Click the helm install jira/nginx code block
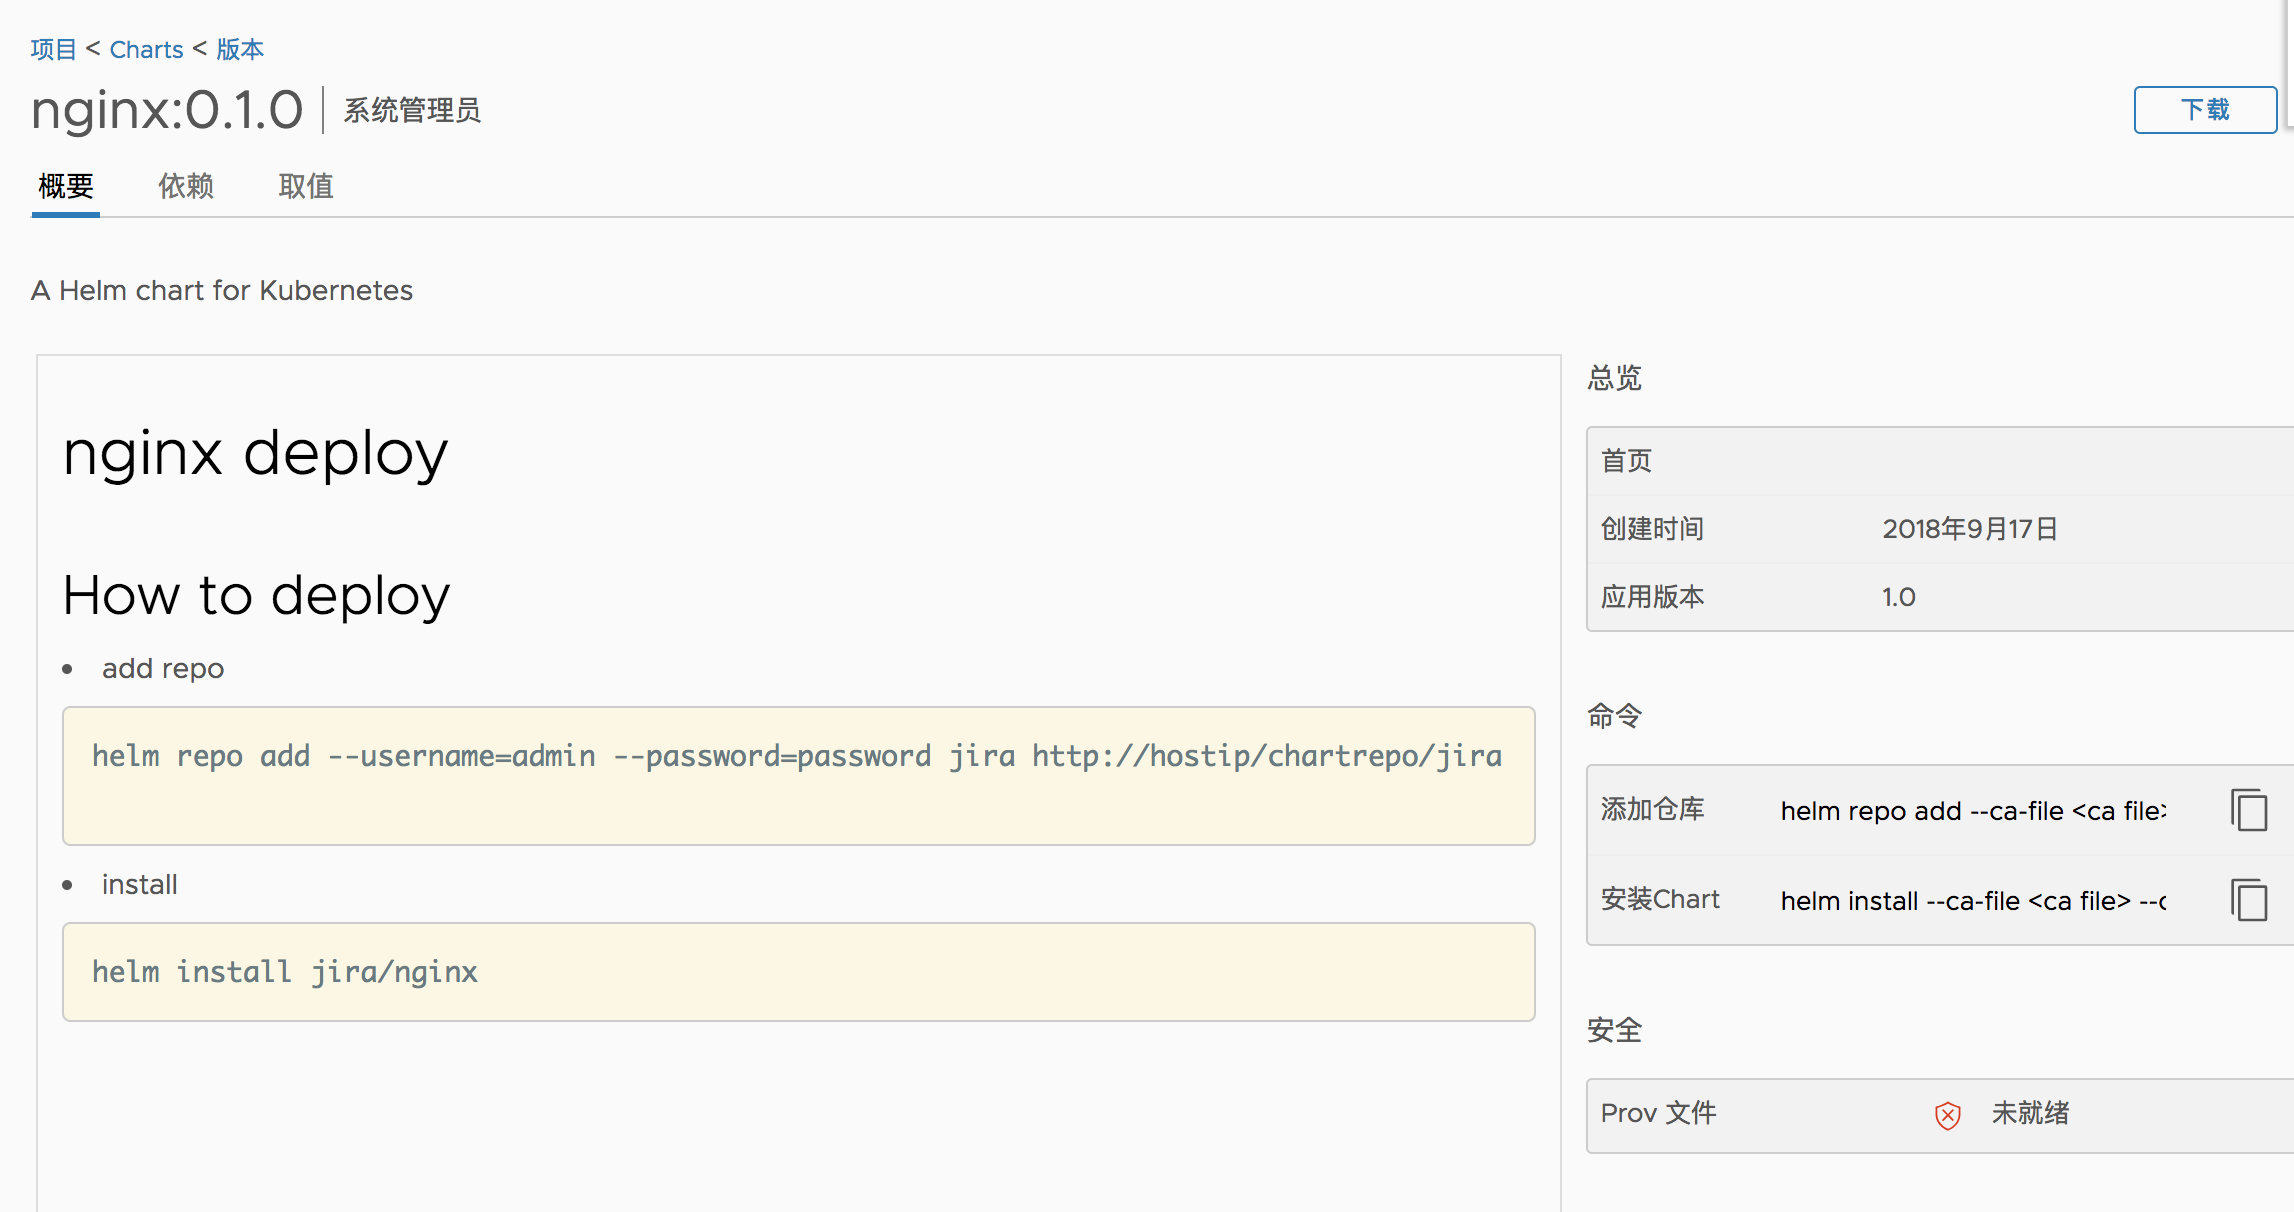 click(798, 972)
